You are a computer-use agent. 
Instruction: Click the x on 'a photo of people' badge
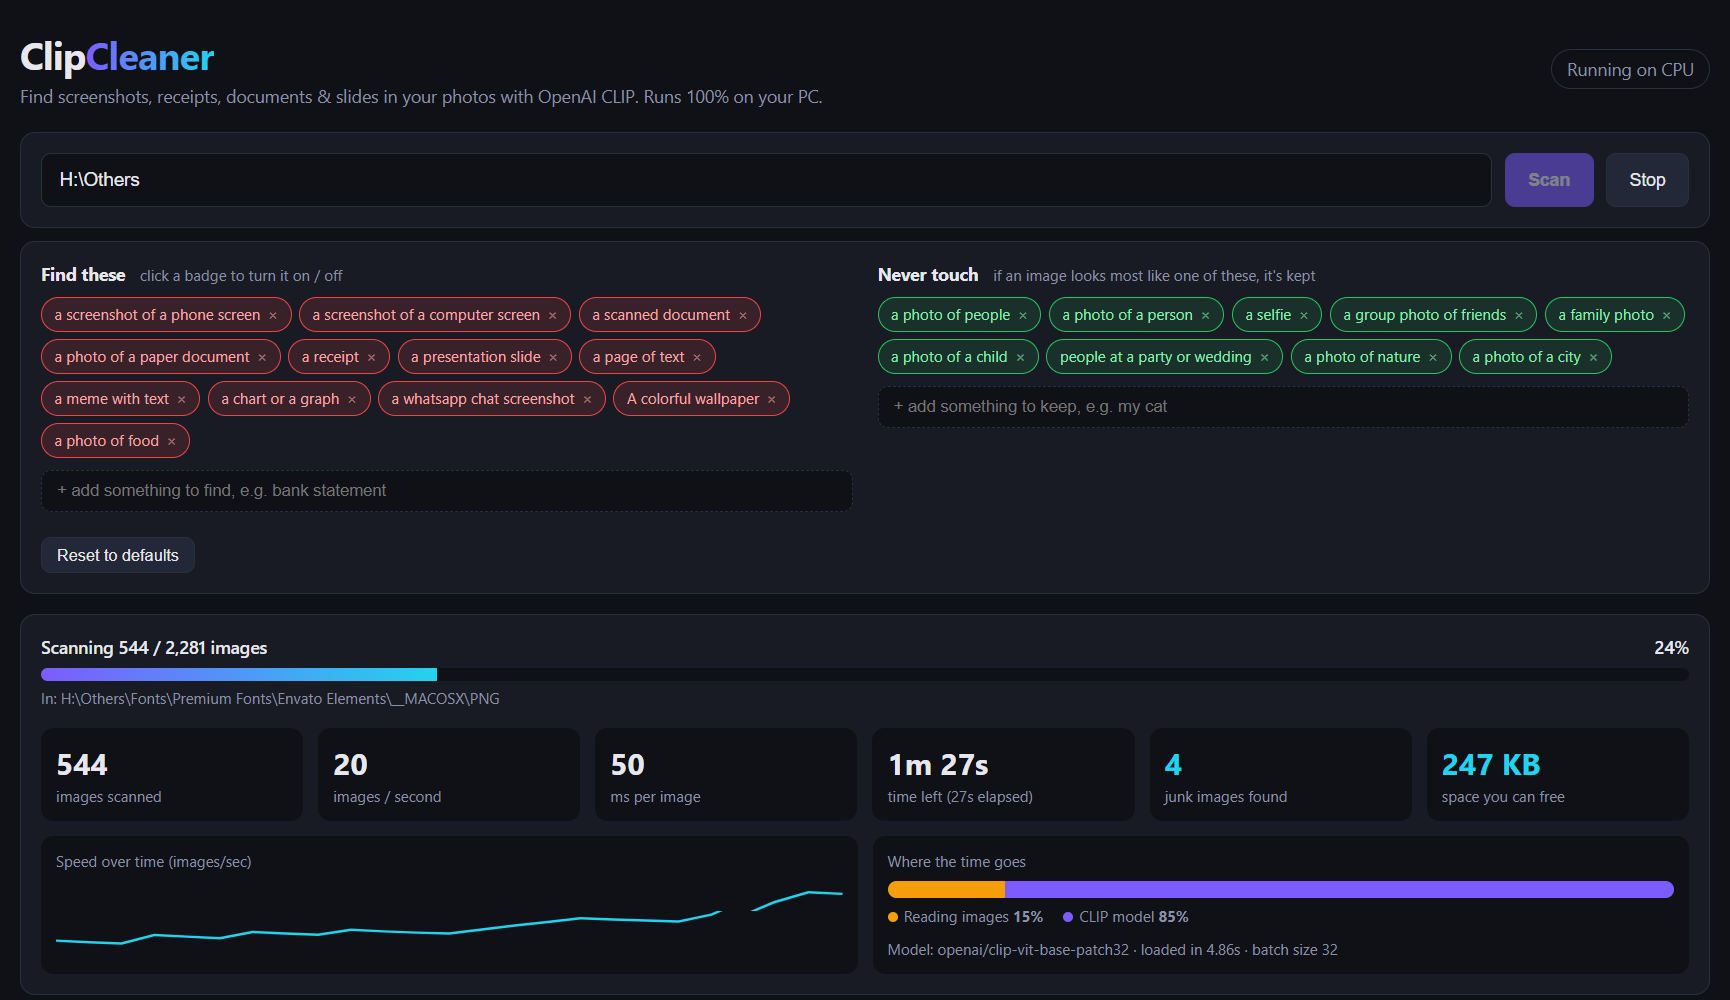1023,316
